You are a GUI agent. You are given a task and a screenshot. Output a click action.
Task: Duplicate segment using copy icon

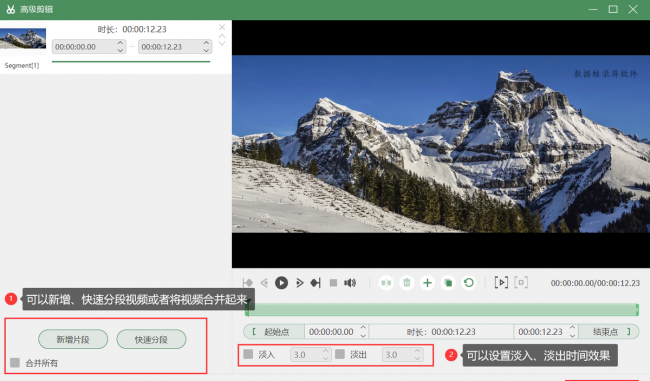pos(448,283)
